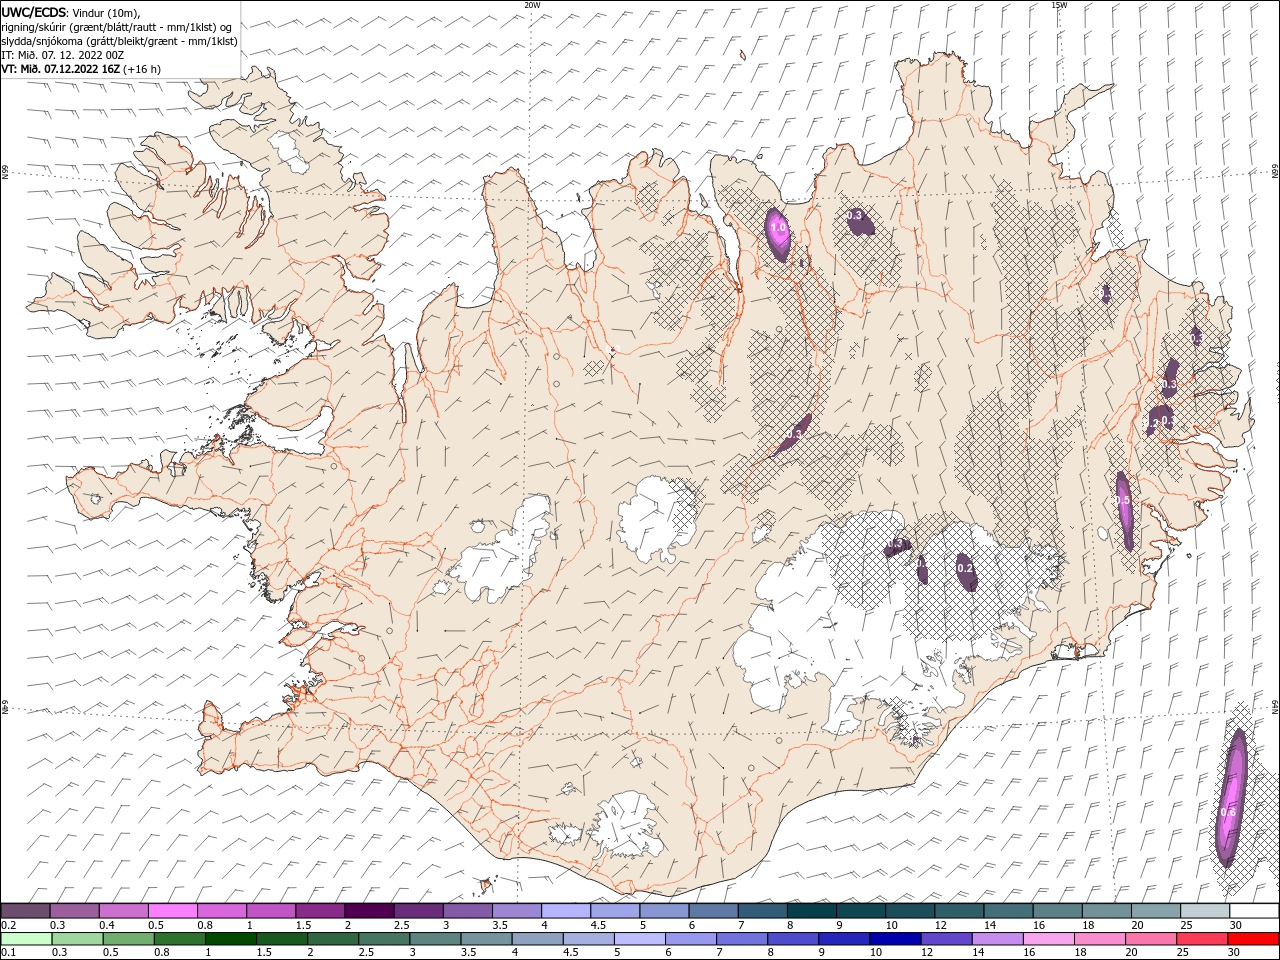Image resolution: width=1280 pixels, height=960 pixels.
Task: Click the 15W longitude label
Action: coord(1059,5)
